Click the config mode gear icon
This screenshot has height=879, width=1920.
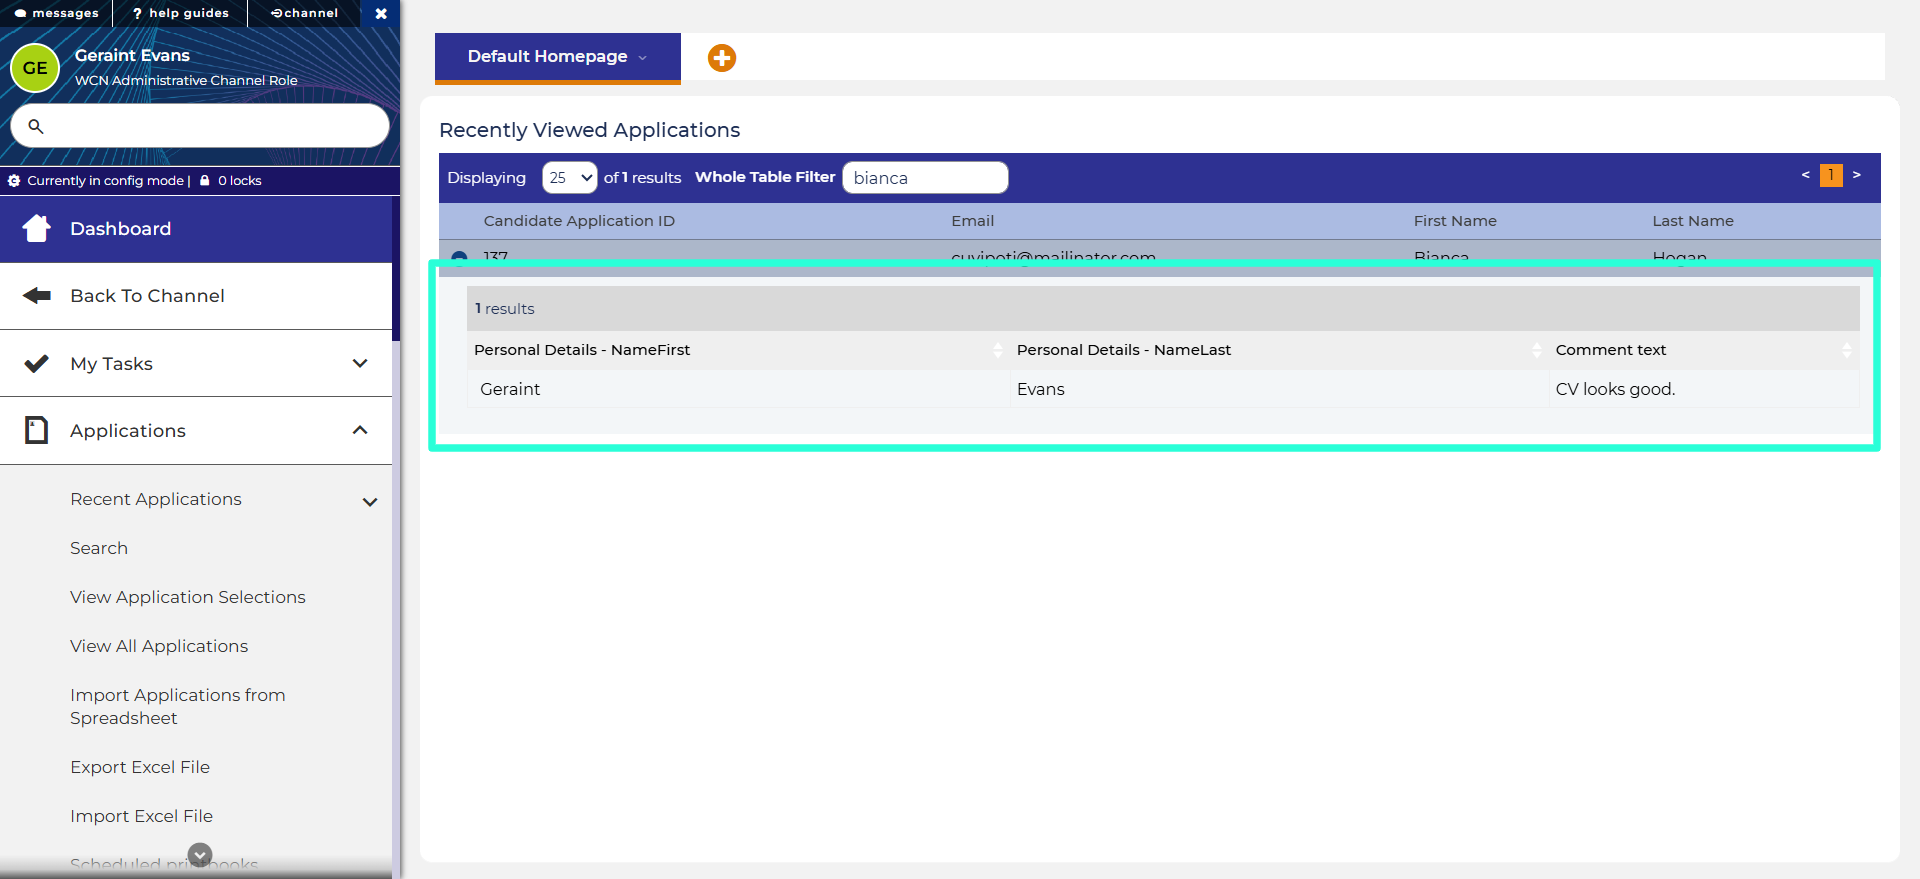[x=14, y=181]
